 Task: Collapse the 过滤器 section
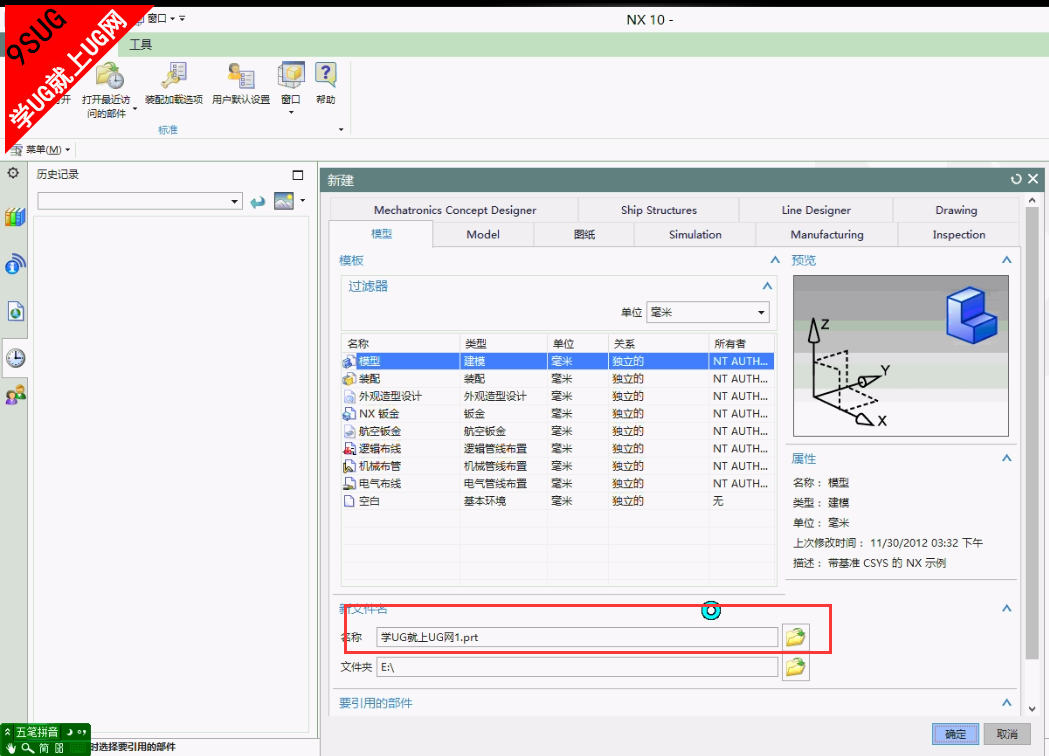(767, 286)
